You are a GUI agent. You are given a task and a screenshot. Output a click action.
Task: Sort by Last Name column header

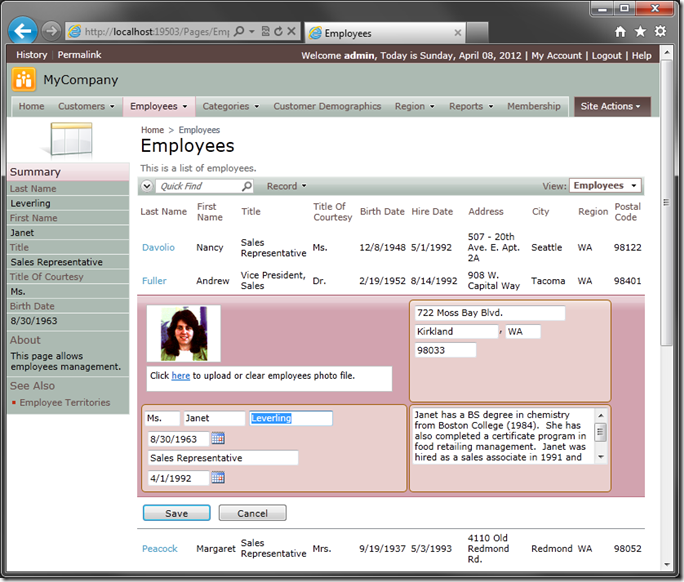[x=164, y=212]
